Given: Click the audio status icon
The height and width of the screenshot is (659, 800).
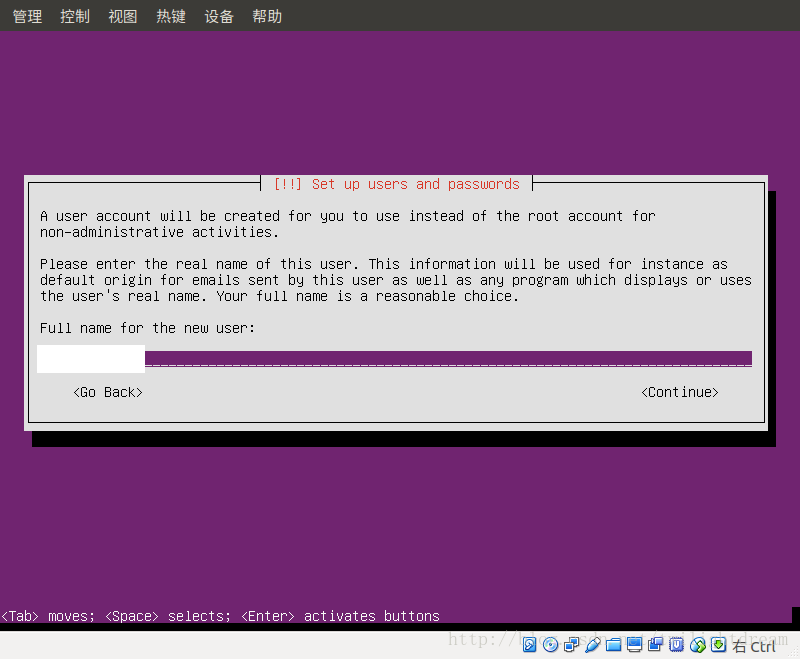Looking at the screenshot, I should coord(592,644).
